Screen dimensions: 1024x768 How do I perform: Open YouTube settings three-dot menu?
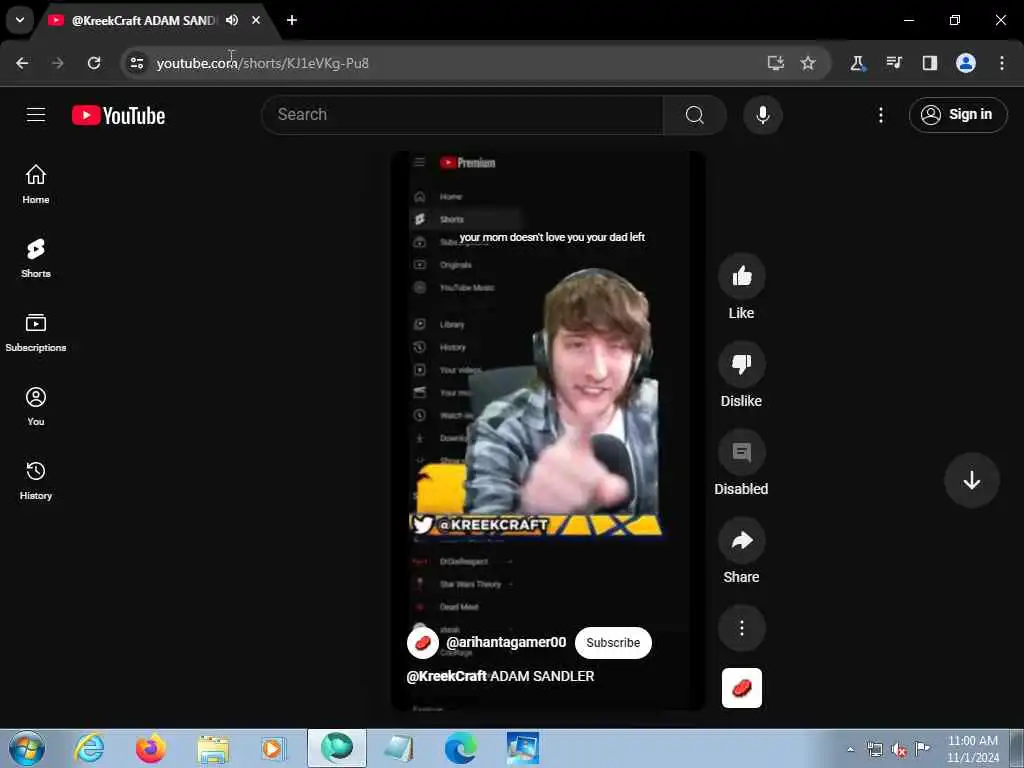pyautogui.click(x=881, y=115)
